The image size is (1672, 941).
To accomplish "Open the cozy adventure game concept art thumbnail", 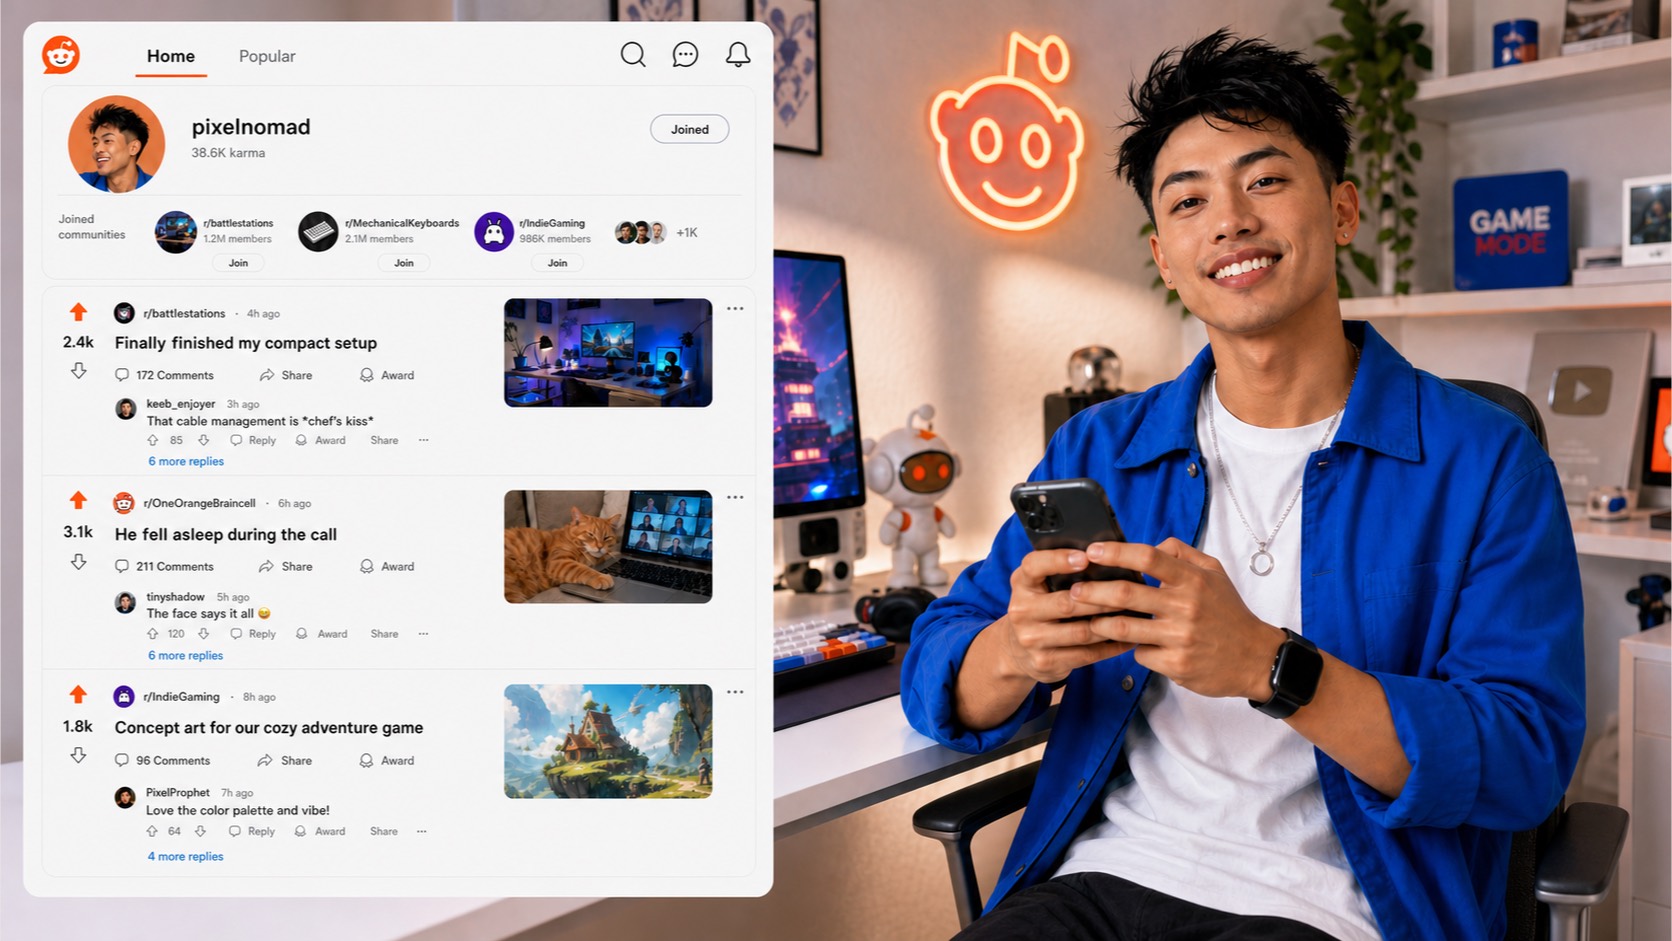I will pyautogui.click(x=608, y=741).
